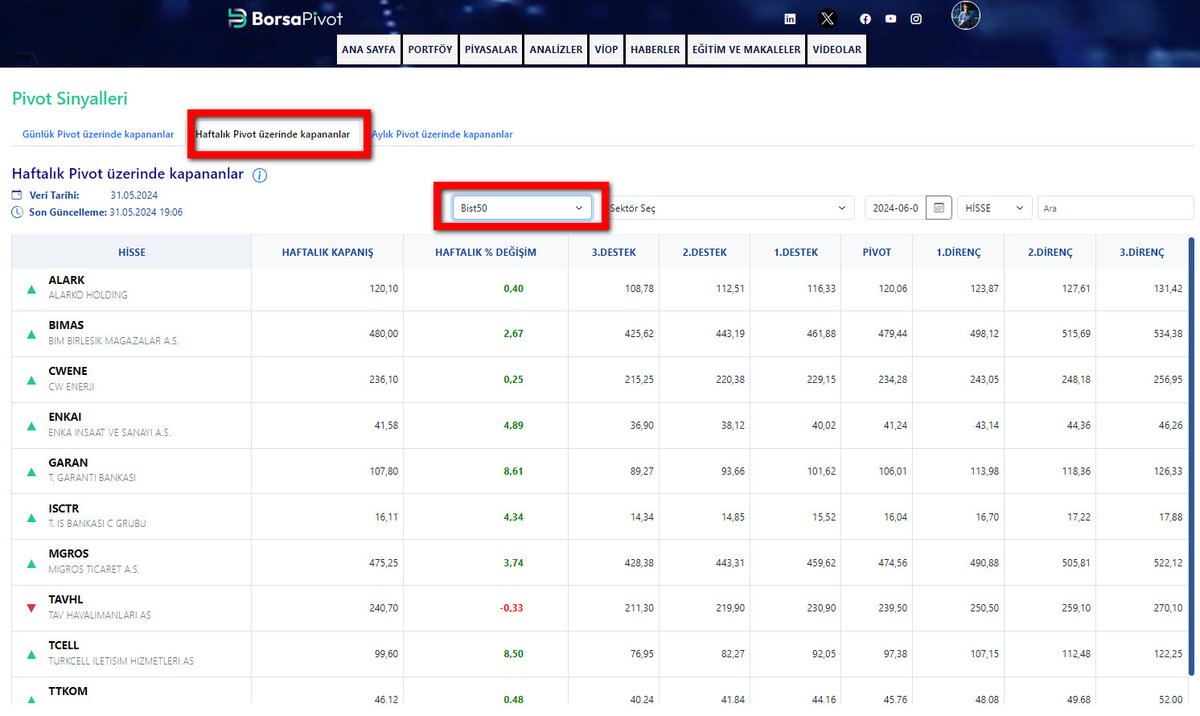The height and width of the screenshot is (716, 1200).
Task: Open the YouTube social icon
Action: pyautogui.click(x=890, y=19)
